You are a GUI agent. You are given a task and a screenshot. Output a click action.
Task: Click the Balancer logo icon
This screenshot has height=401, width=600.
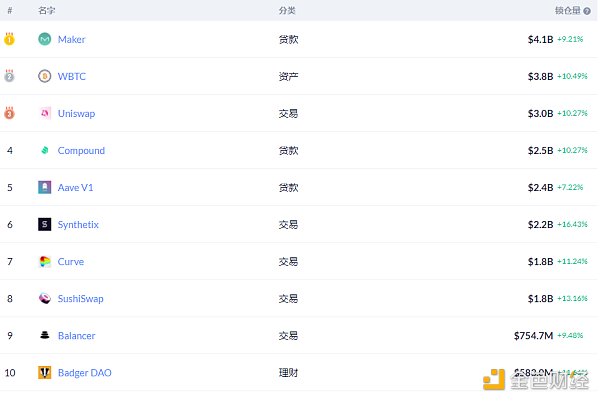(44, 335)
